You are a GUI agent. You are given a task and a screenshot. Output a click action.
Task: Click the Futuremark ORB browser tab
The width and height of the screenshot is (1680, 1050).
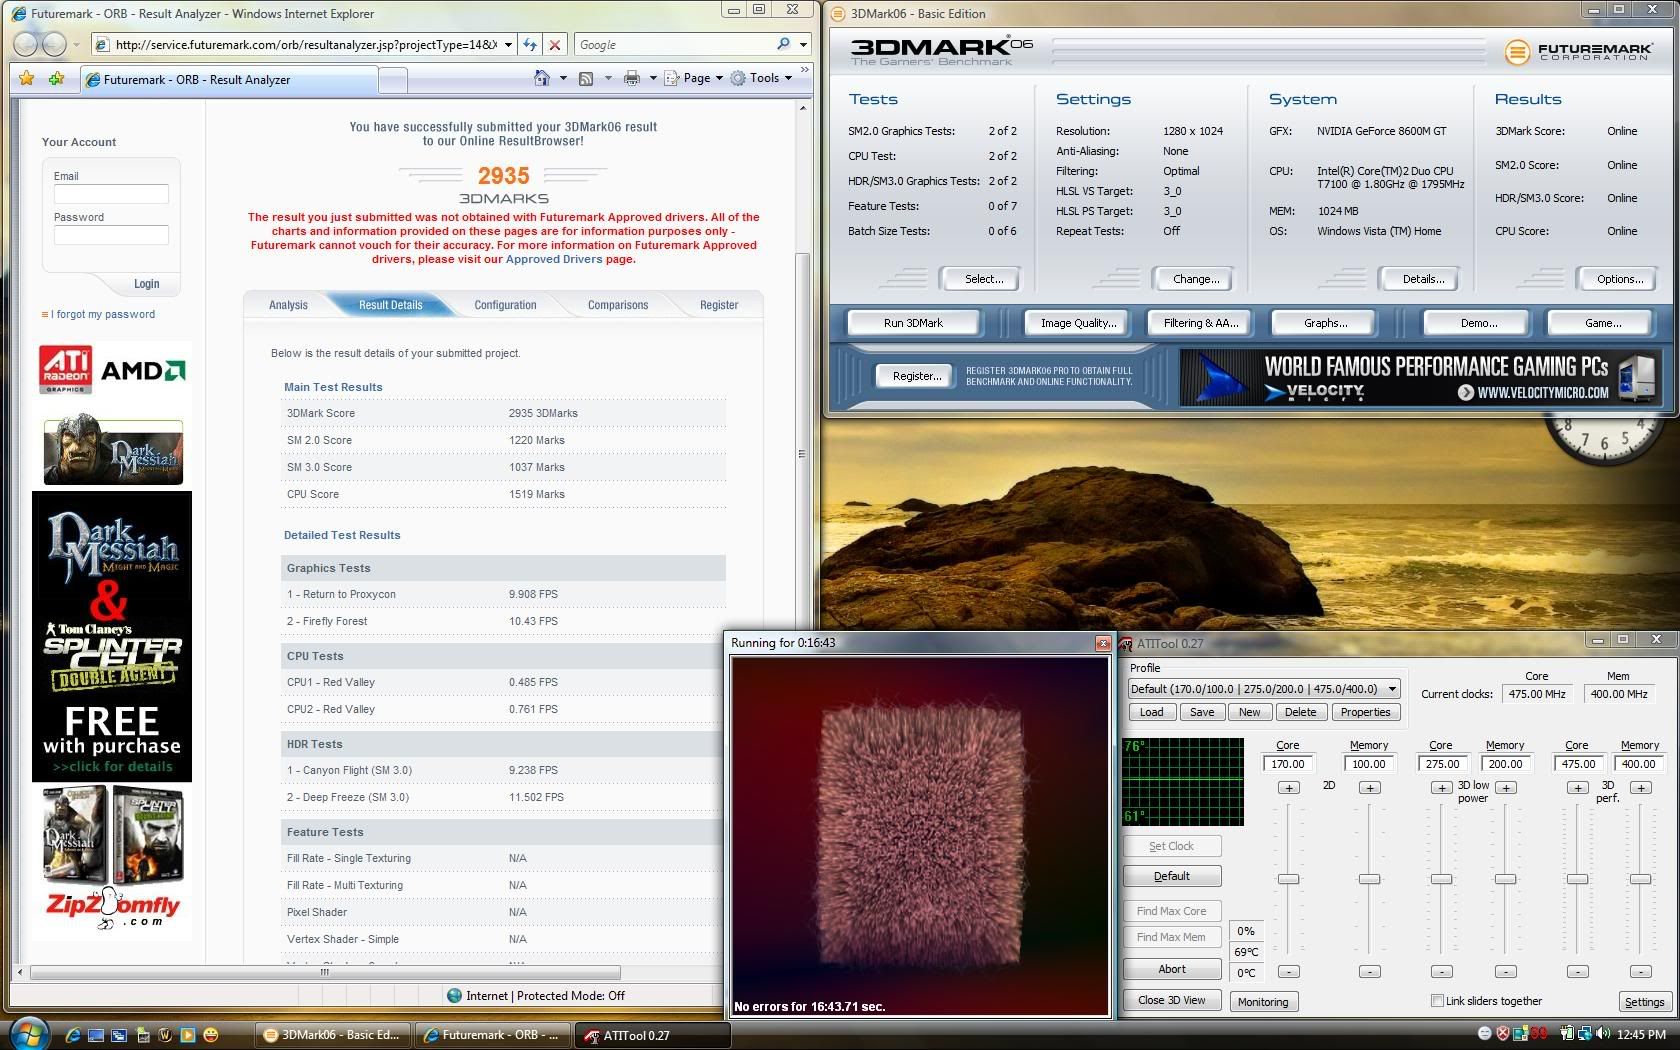point(230,80)
